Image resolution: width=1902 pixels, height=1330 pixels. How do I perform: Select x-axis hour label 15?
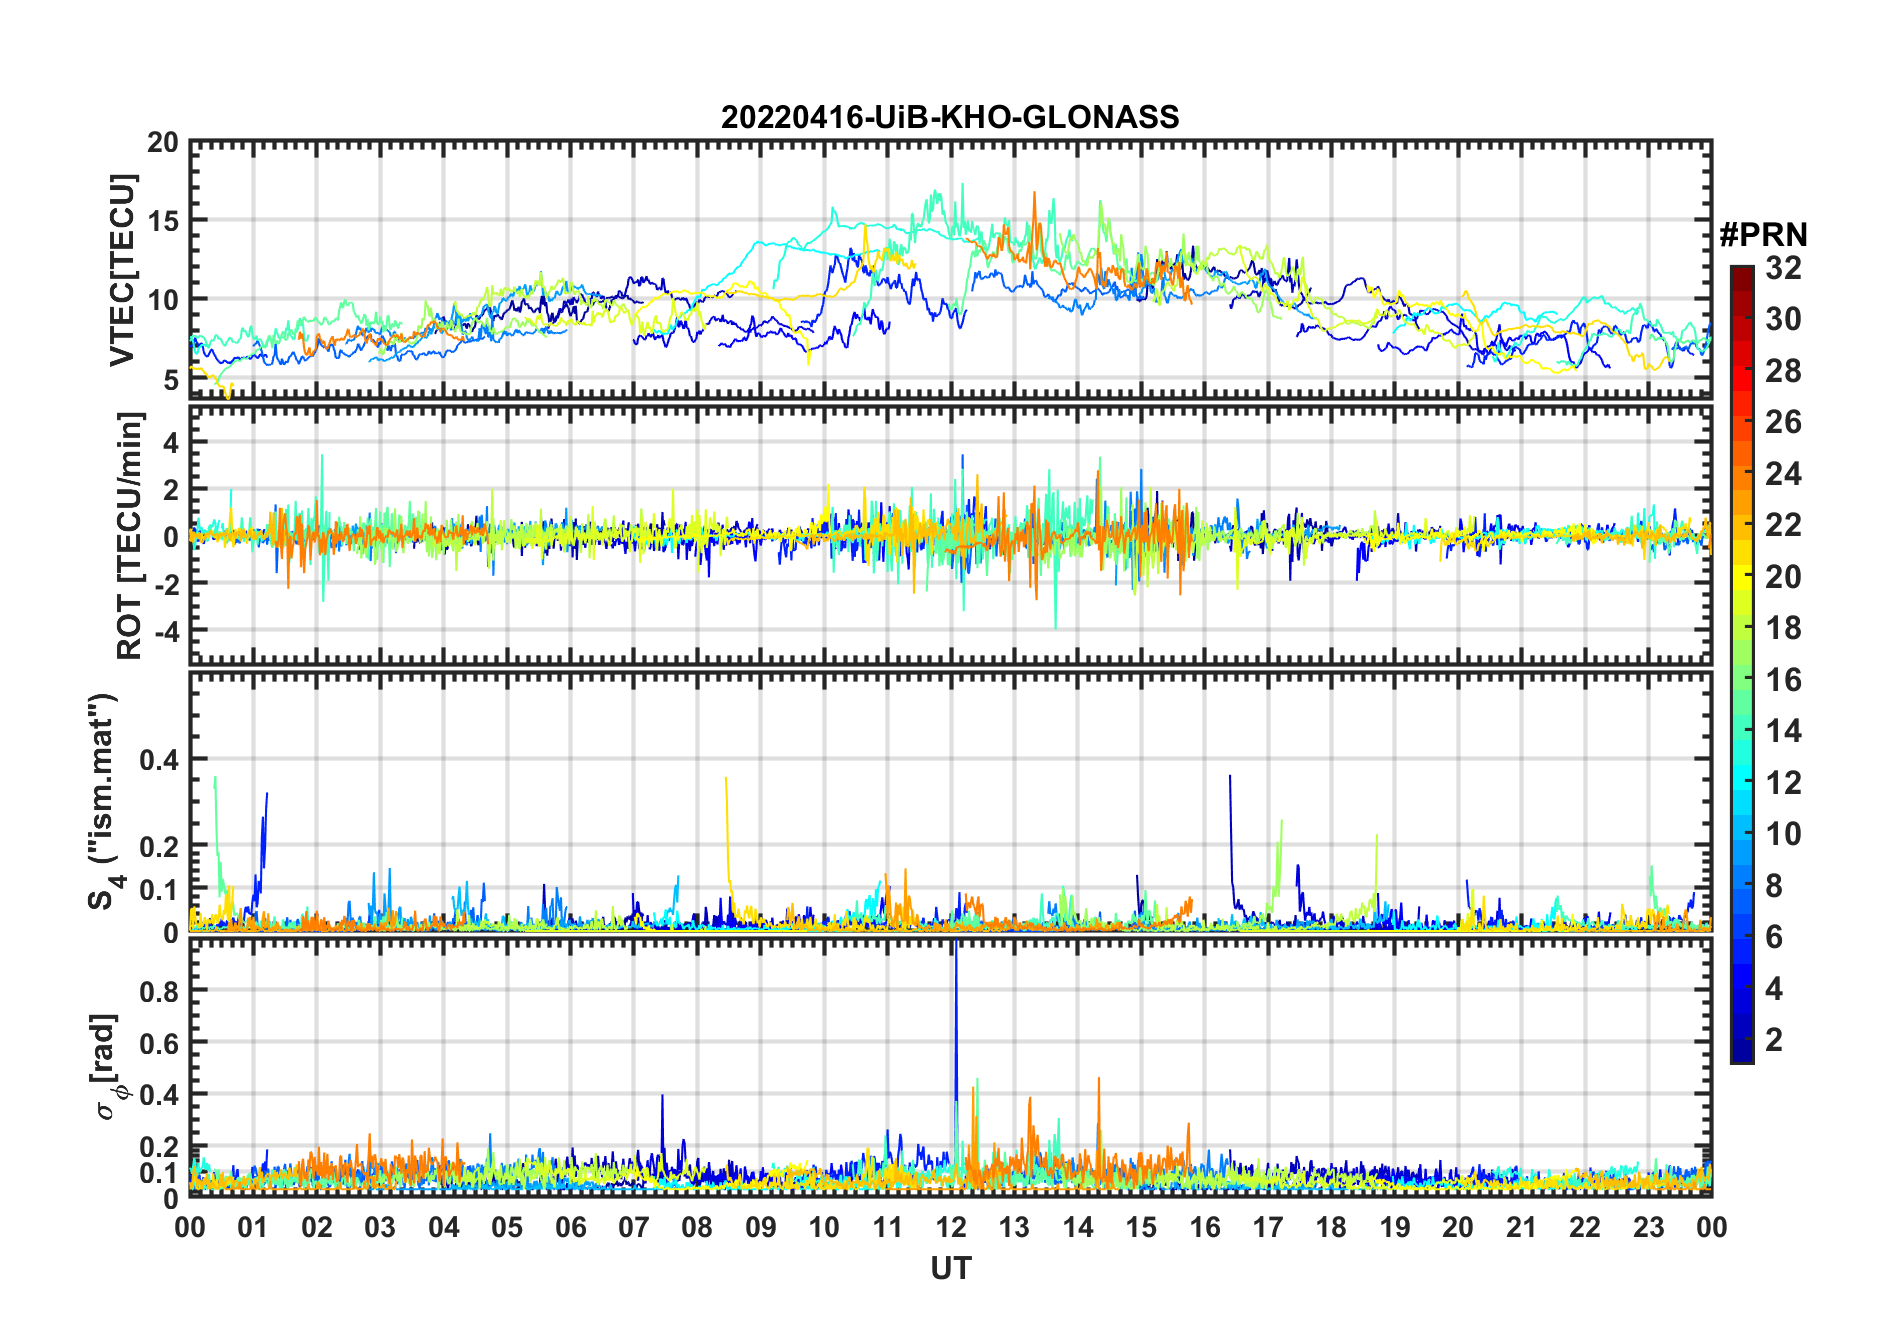point(1141,1227)
